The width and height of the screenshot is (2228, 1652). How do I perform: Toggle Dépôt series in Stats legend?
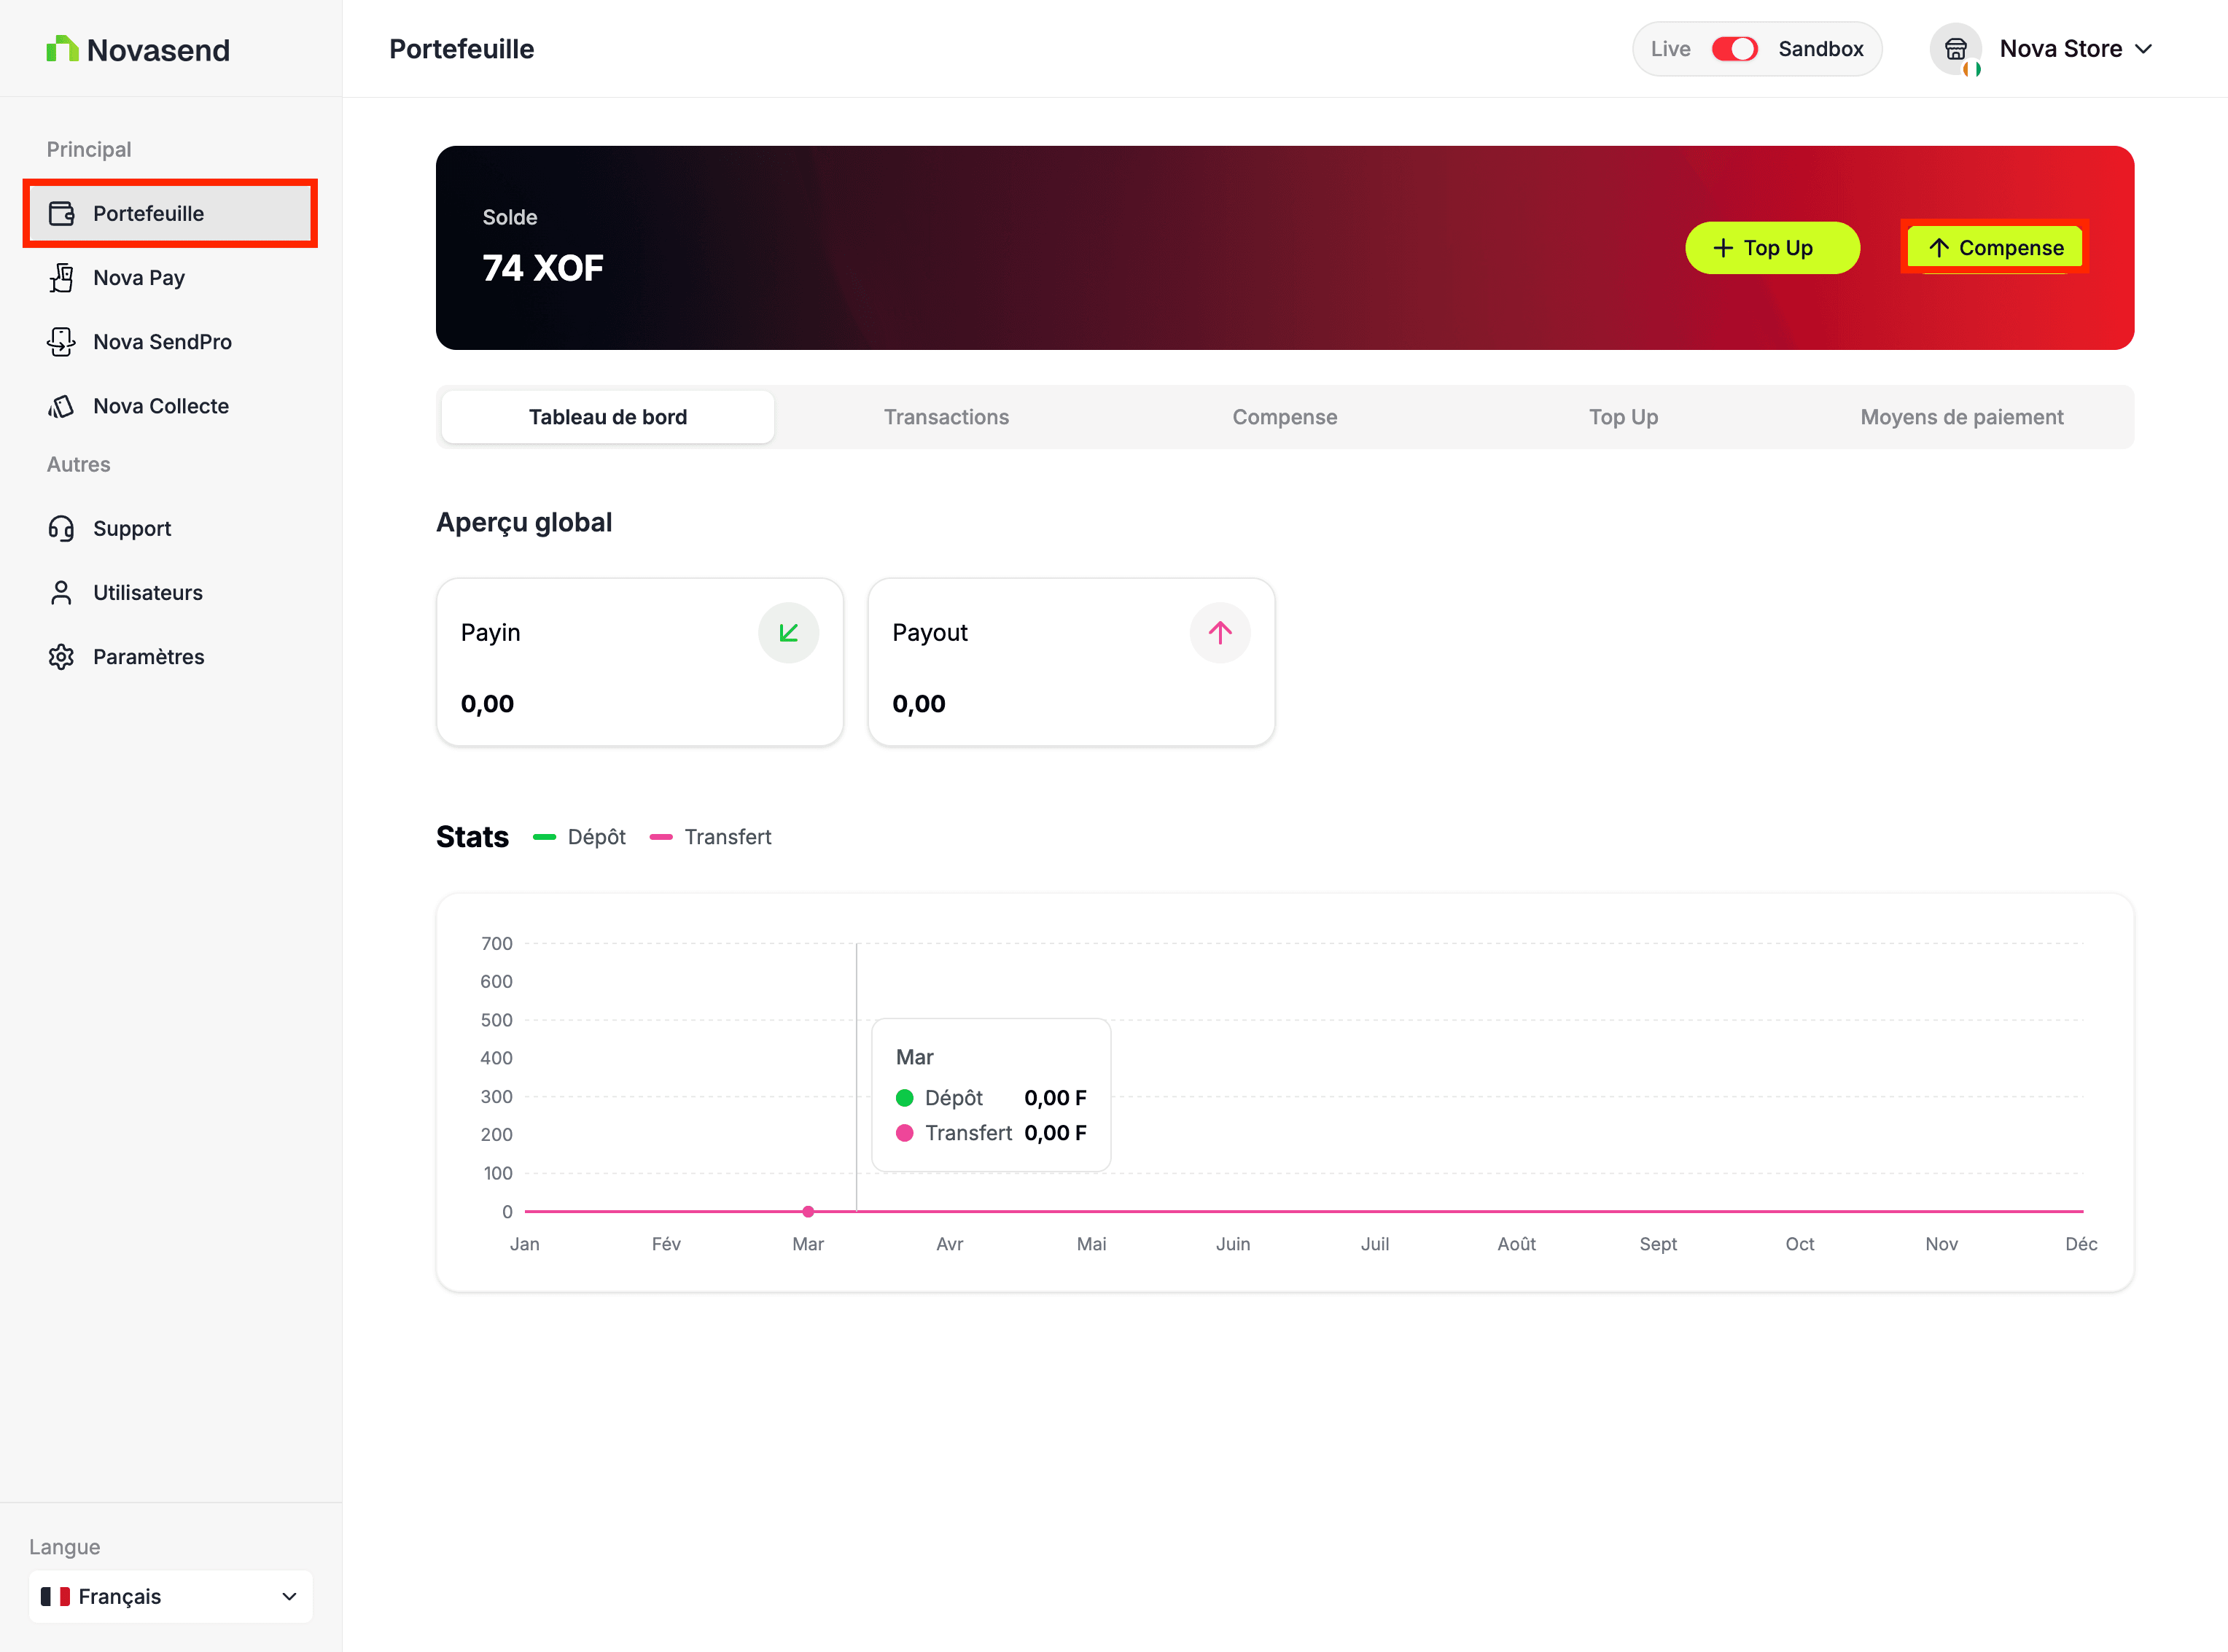[579, 837]
